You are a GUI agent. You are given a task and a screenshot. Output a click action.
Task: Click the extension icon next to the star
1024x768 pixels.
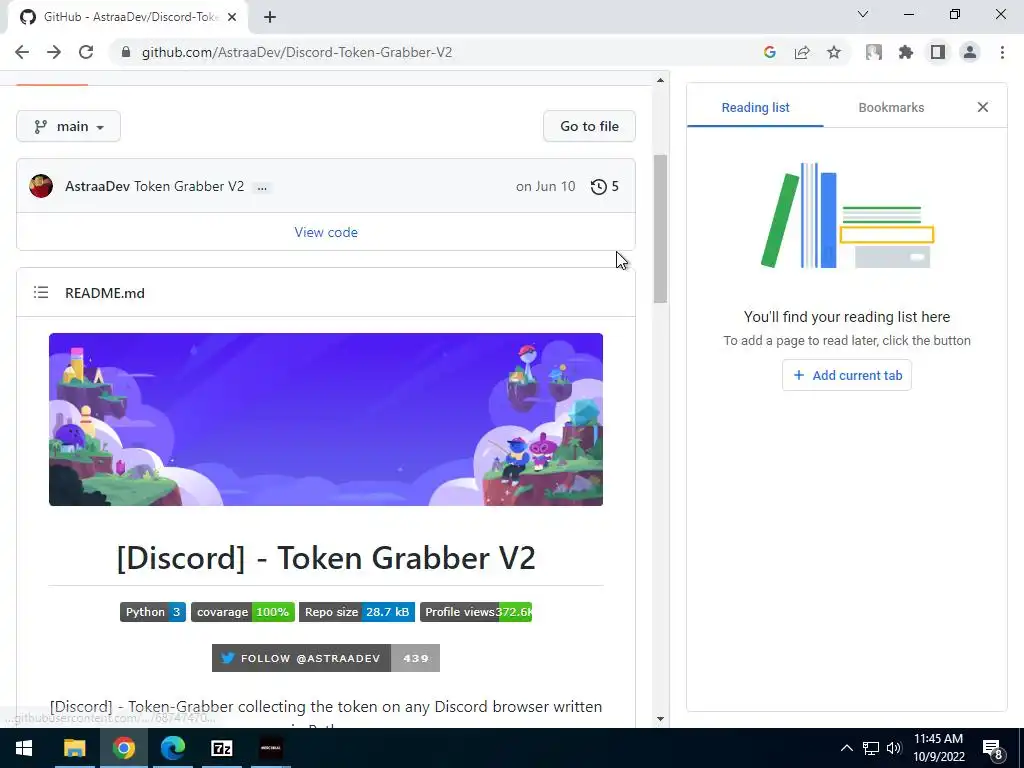(x=874, y=52)
